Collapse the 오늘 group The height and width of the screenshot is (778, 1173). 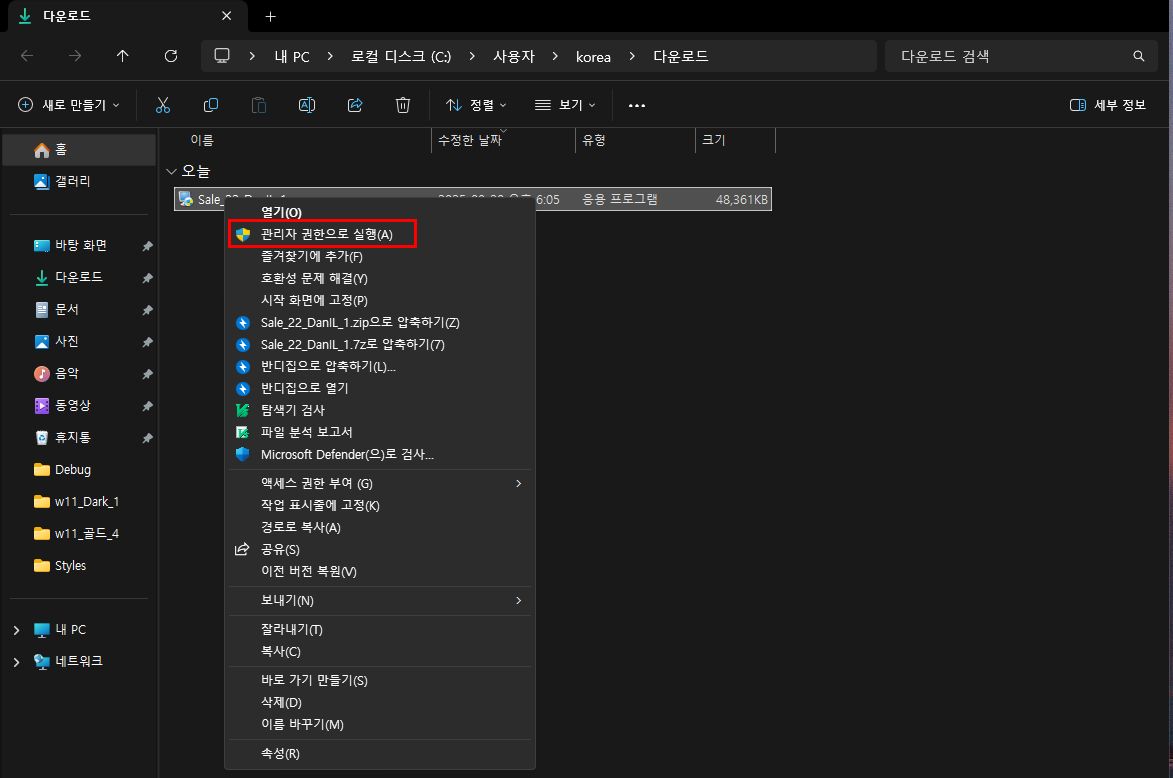click(x=172, y=172)
